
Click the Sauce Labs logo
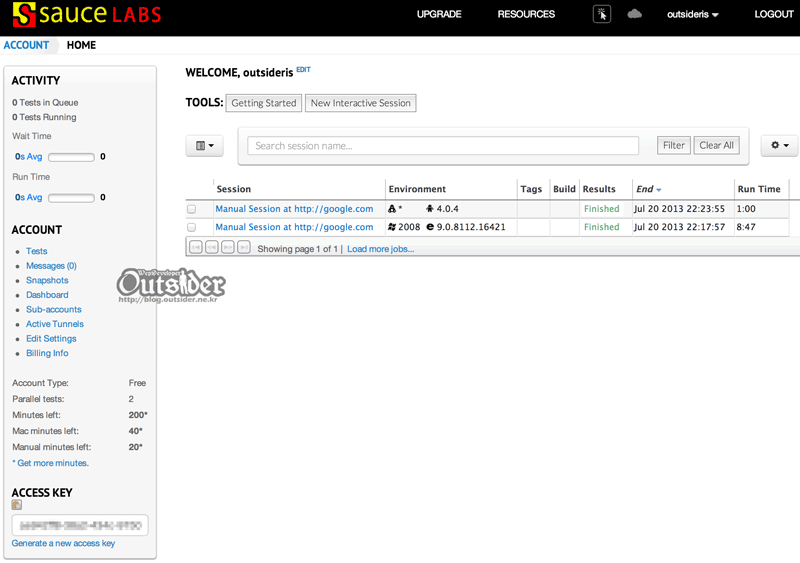[x=87, y=14]
